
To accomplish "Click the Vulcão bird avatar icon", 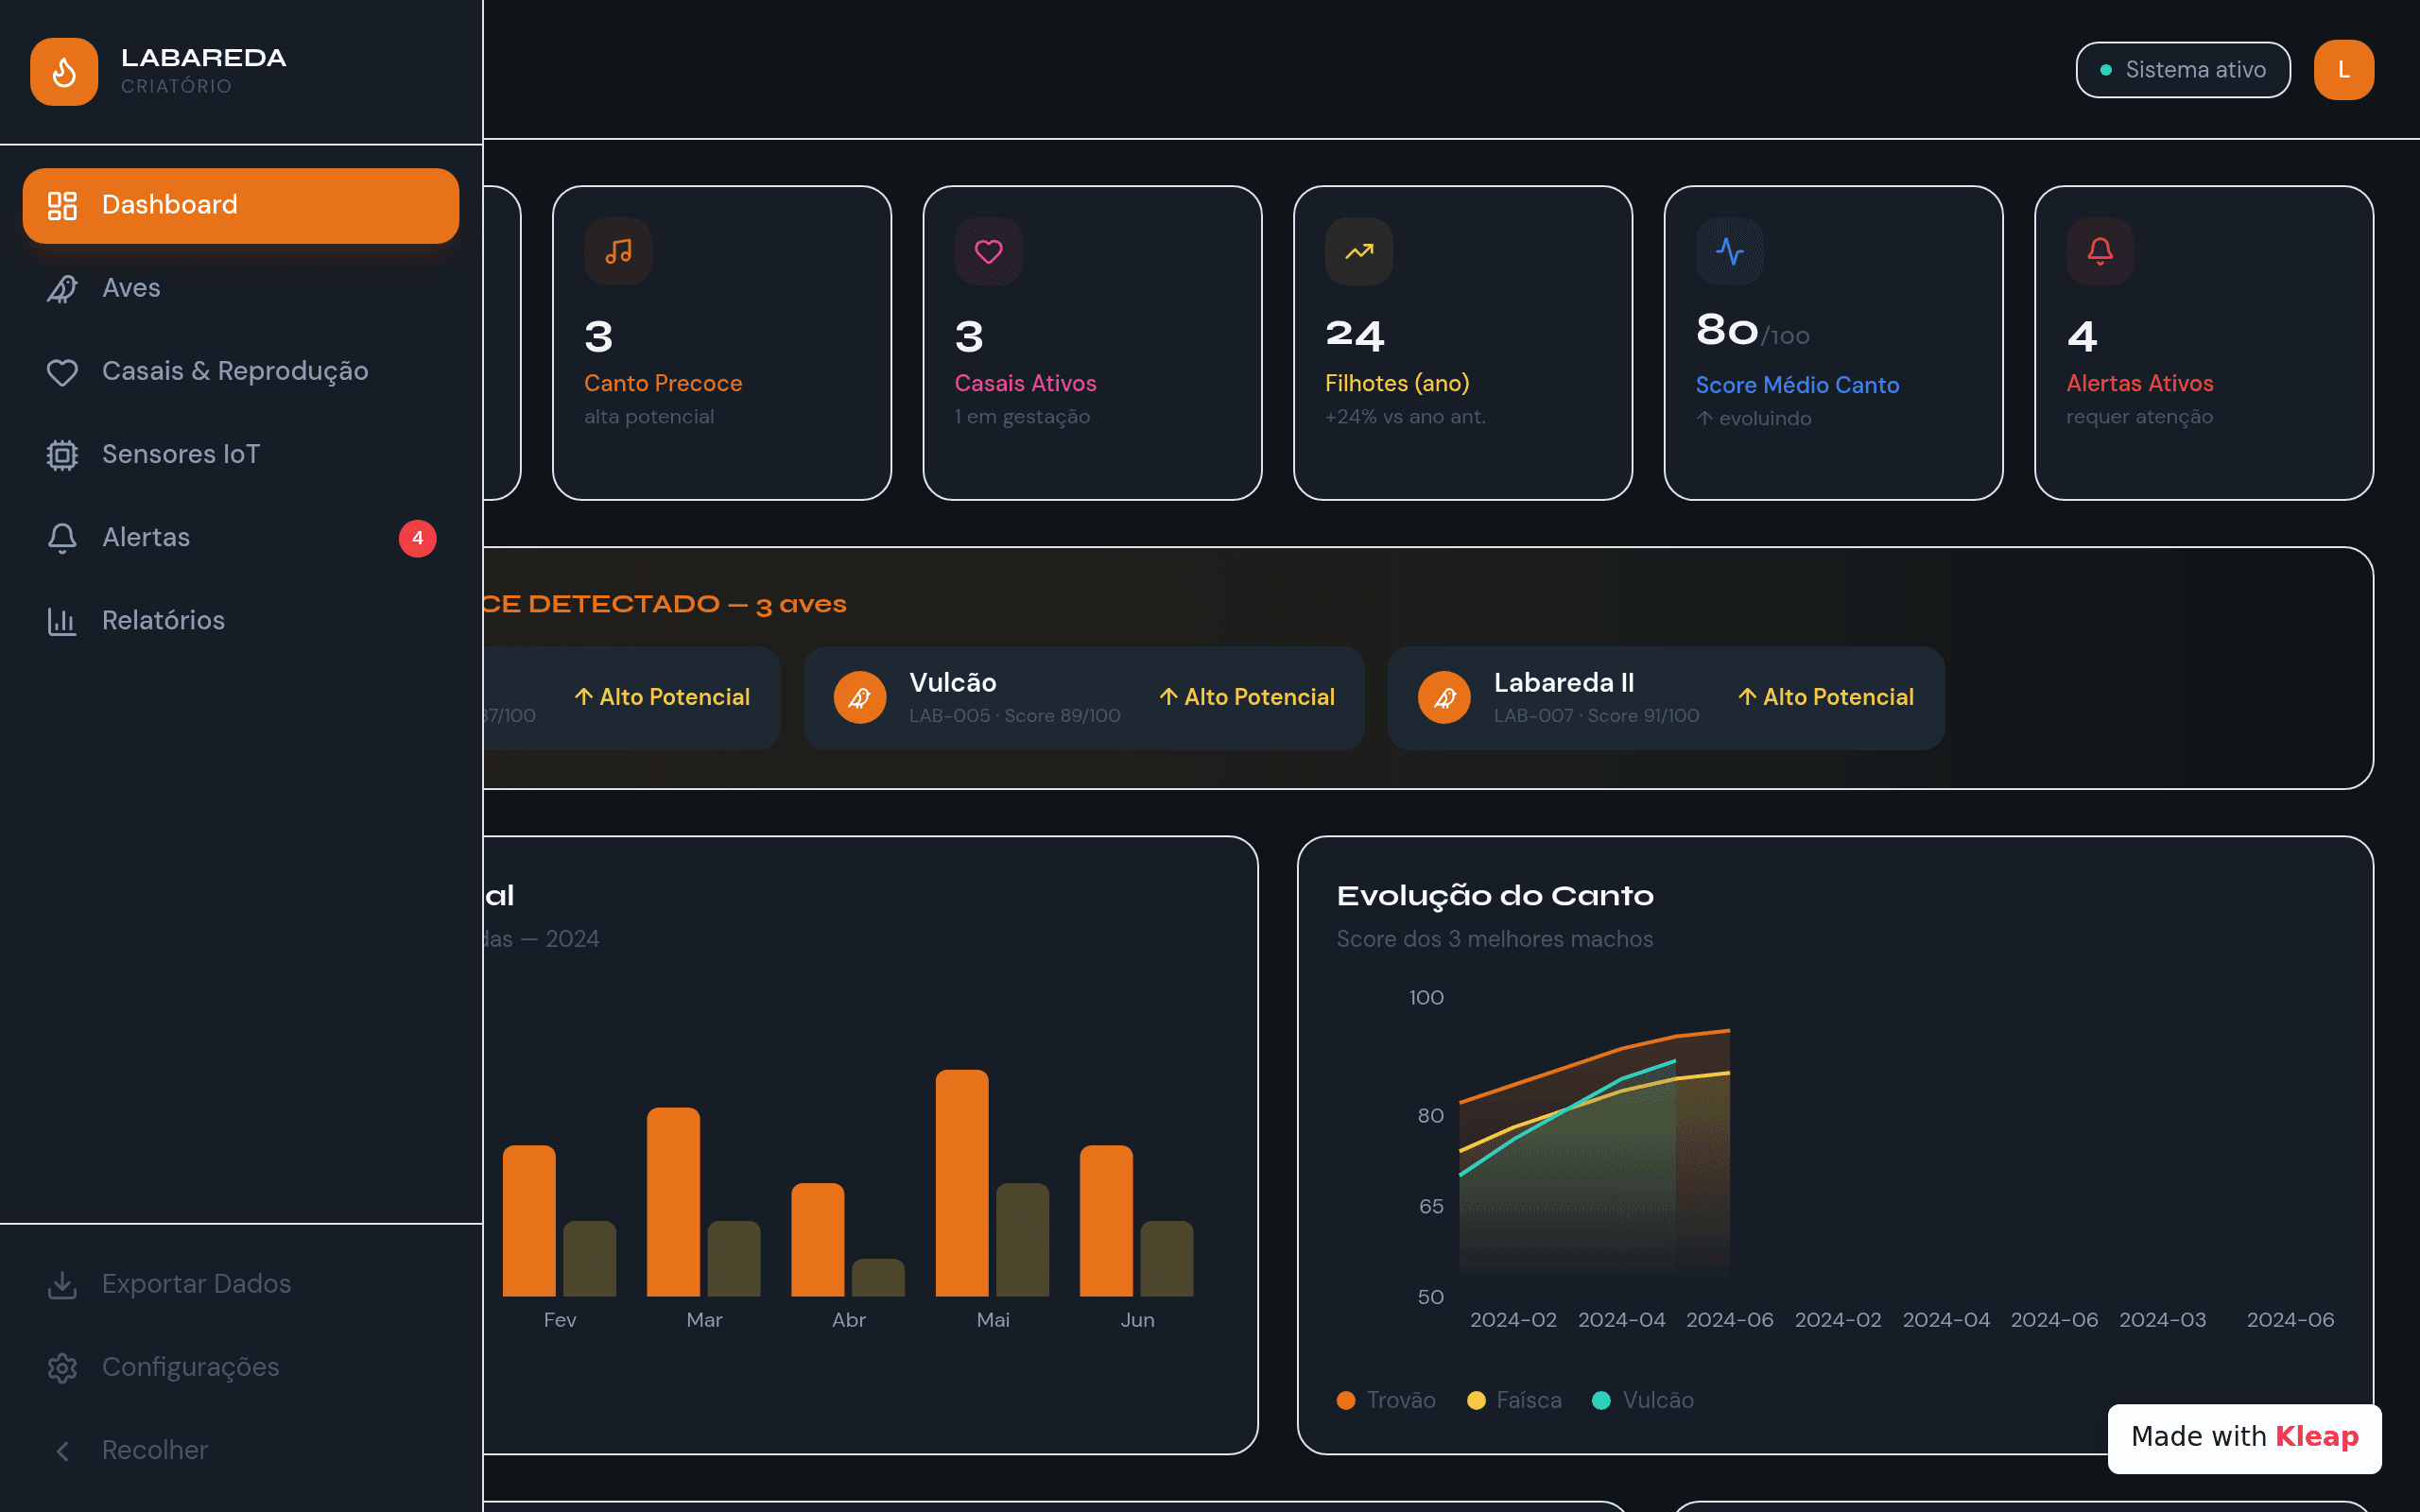I will pos(860,698).
